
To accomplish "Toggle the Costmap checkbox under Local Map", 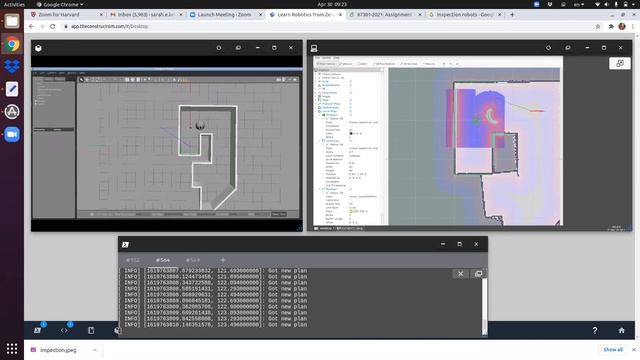I will tap(351, 141).
